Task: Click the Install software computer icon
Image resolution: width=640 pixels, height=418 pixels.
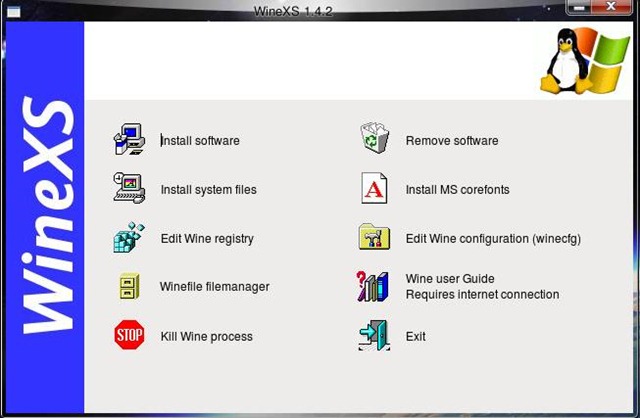Action: tap(129, 140)
